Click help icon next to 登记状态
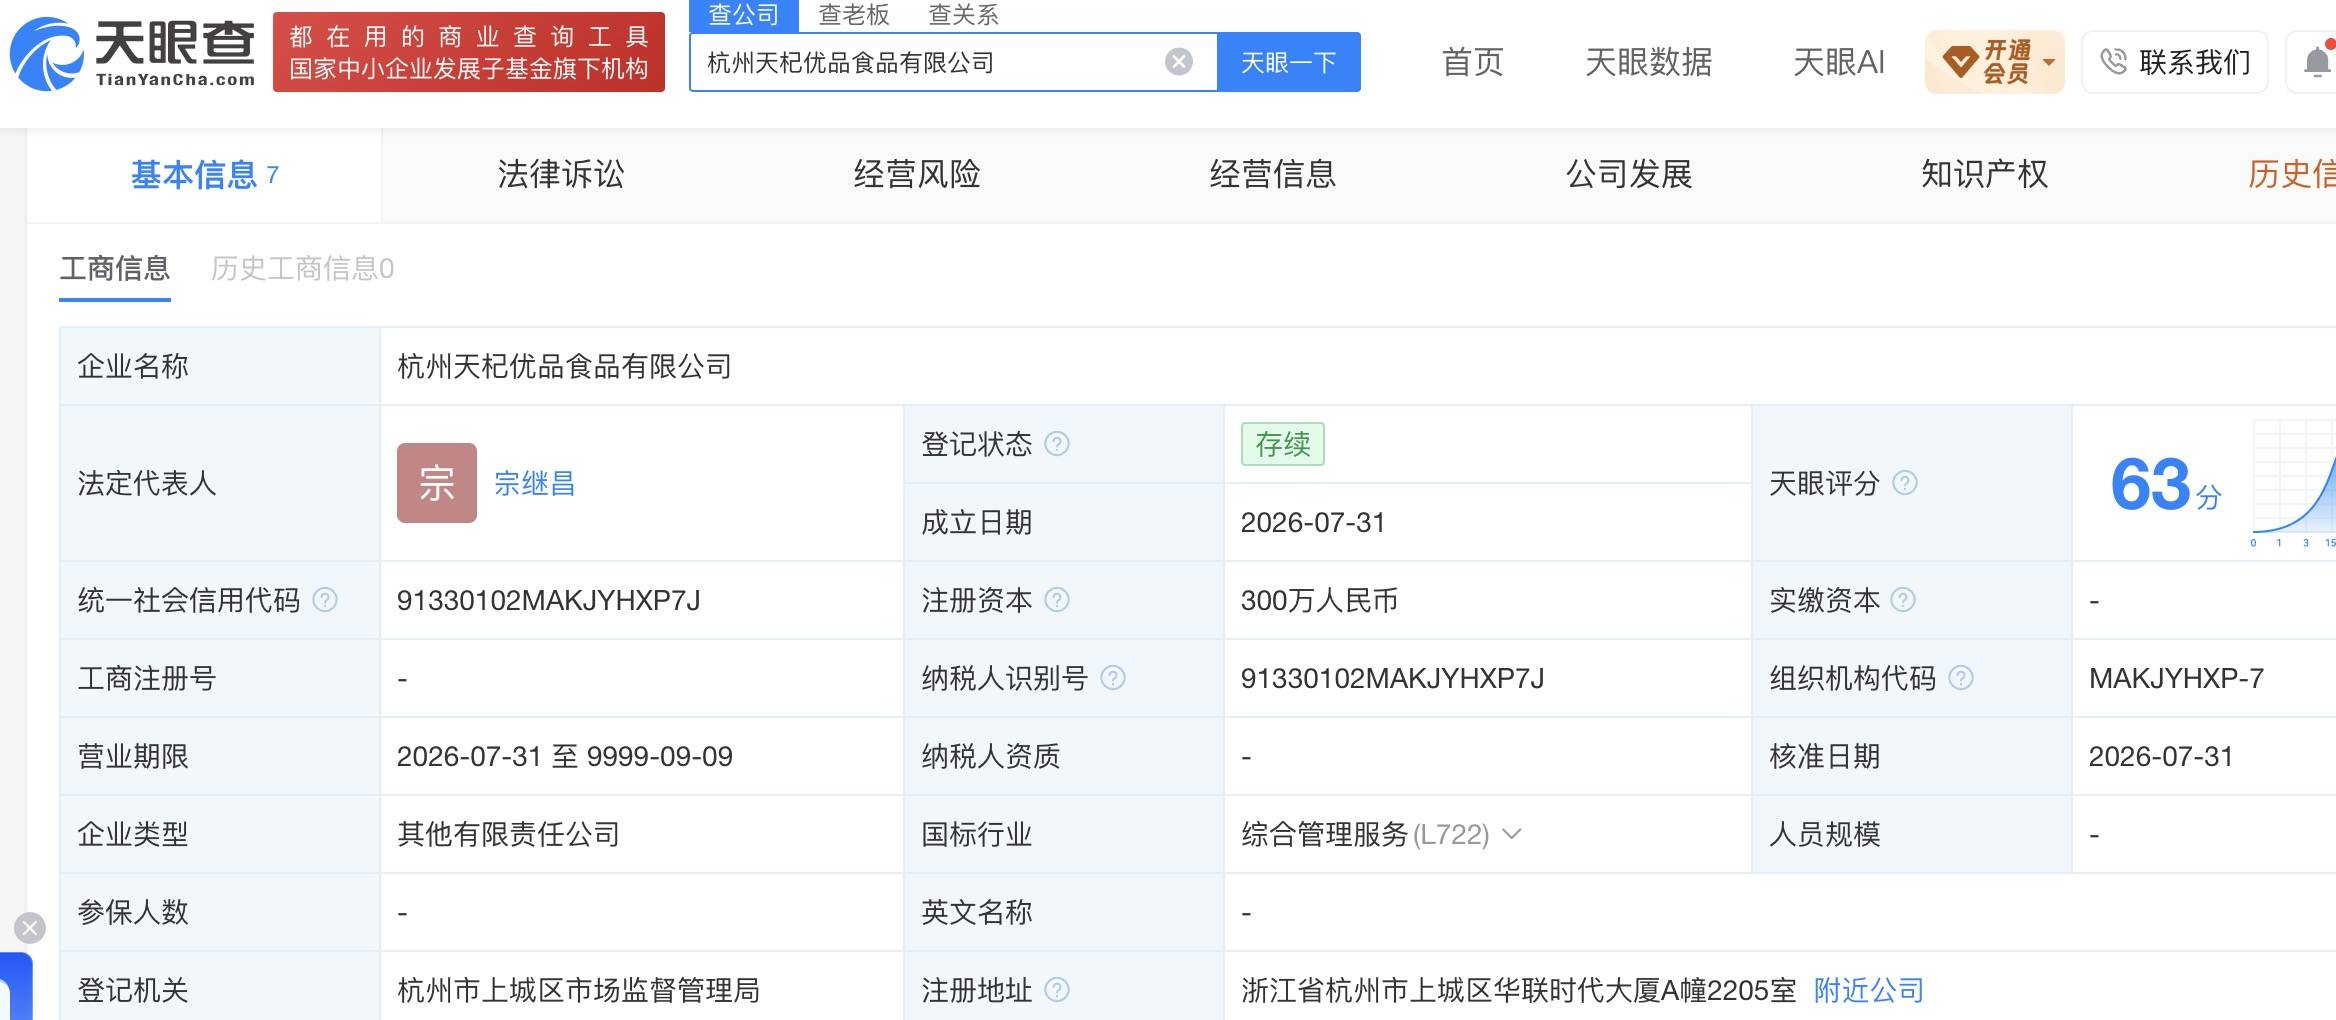The width and height of the screenshot is (2336, 1020). pos(1057,444)
